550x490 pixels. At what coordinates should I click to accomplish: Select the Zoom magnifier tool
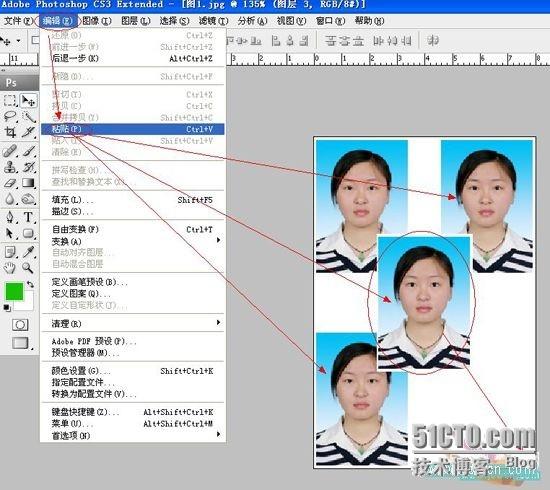point(28,268)
